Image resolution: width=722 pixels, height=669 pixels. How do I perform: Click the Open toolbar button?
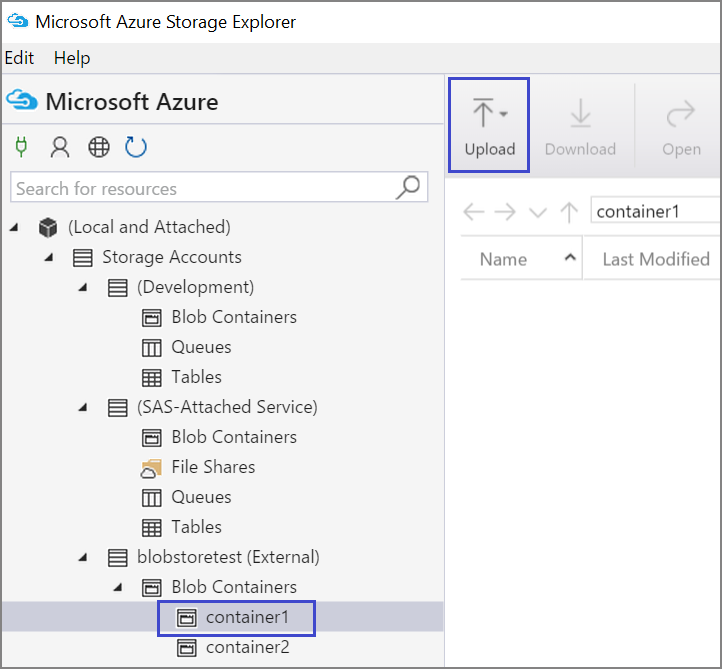(x=681, y=127)
